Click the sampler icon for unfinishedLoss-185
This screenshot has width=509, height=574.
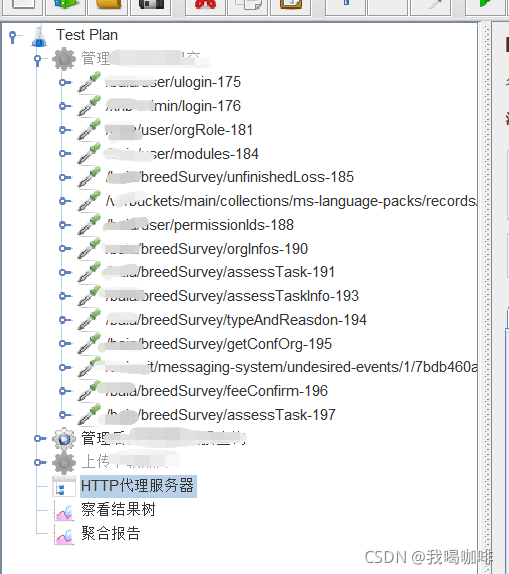click(89, 177)
